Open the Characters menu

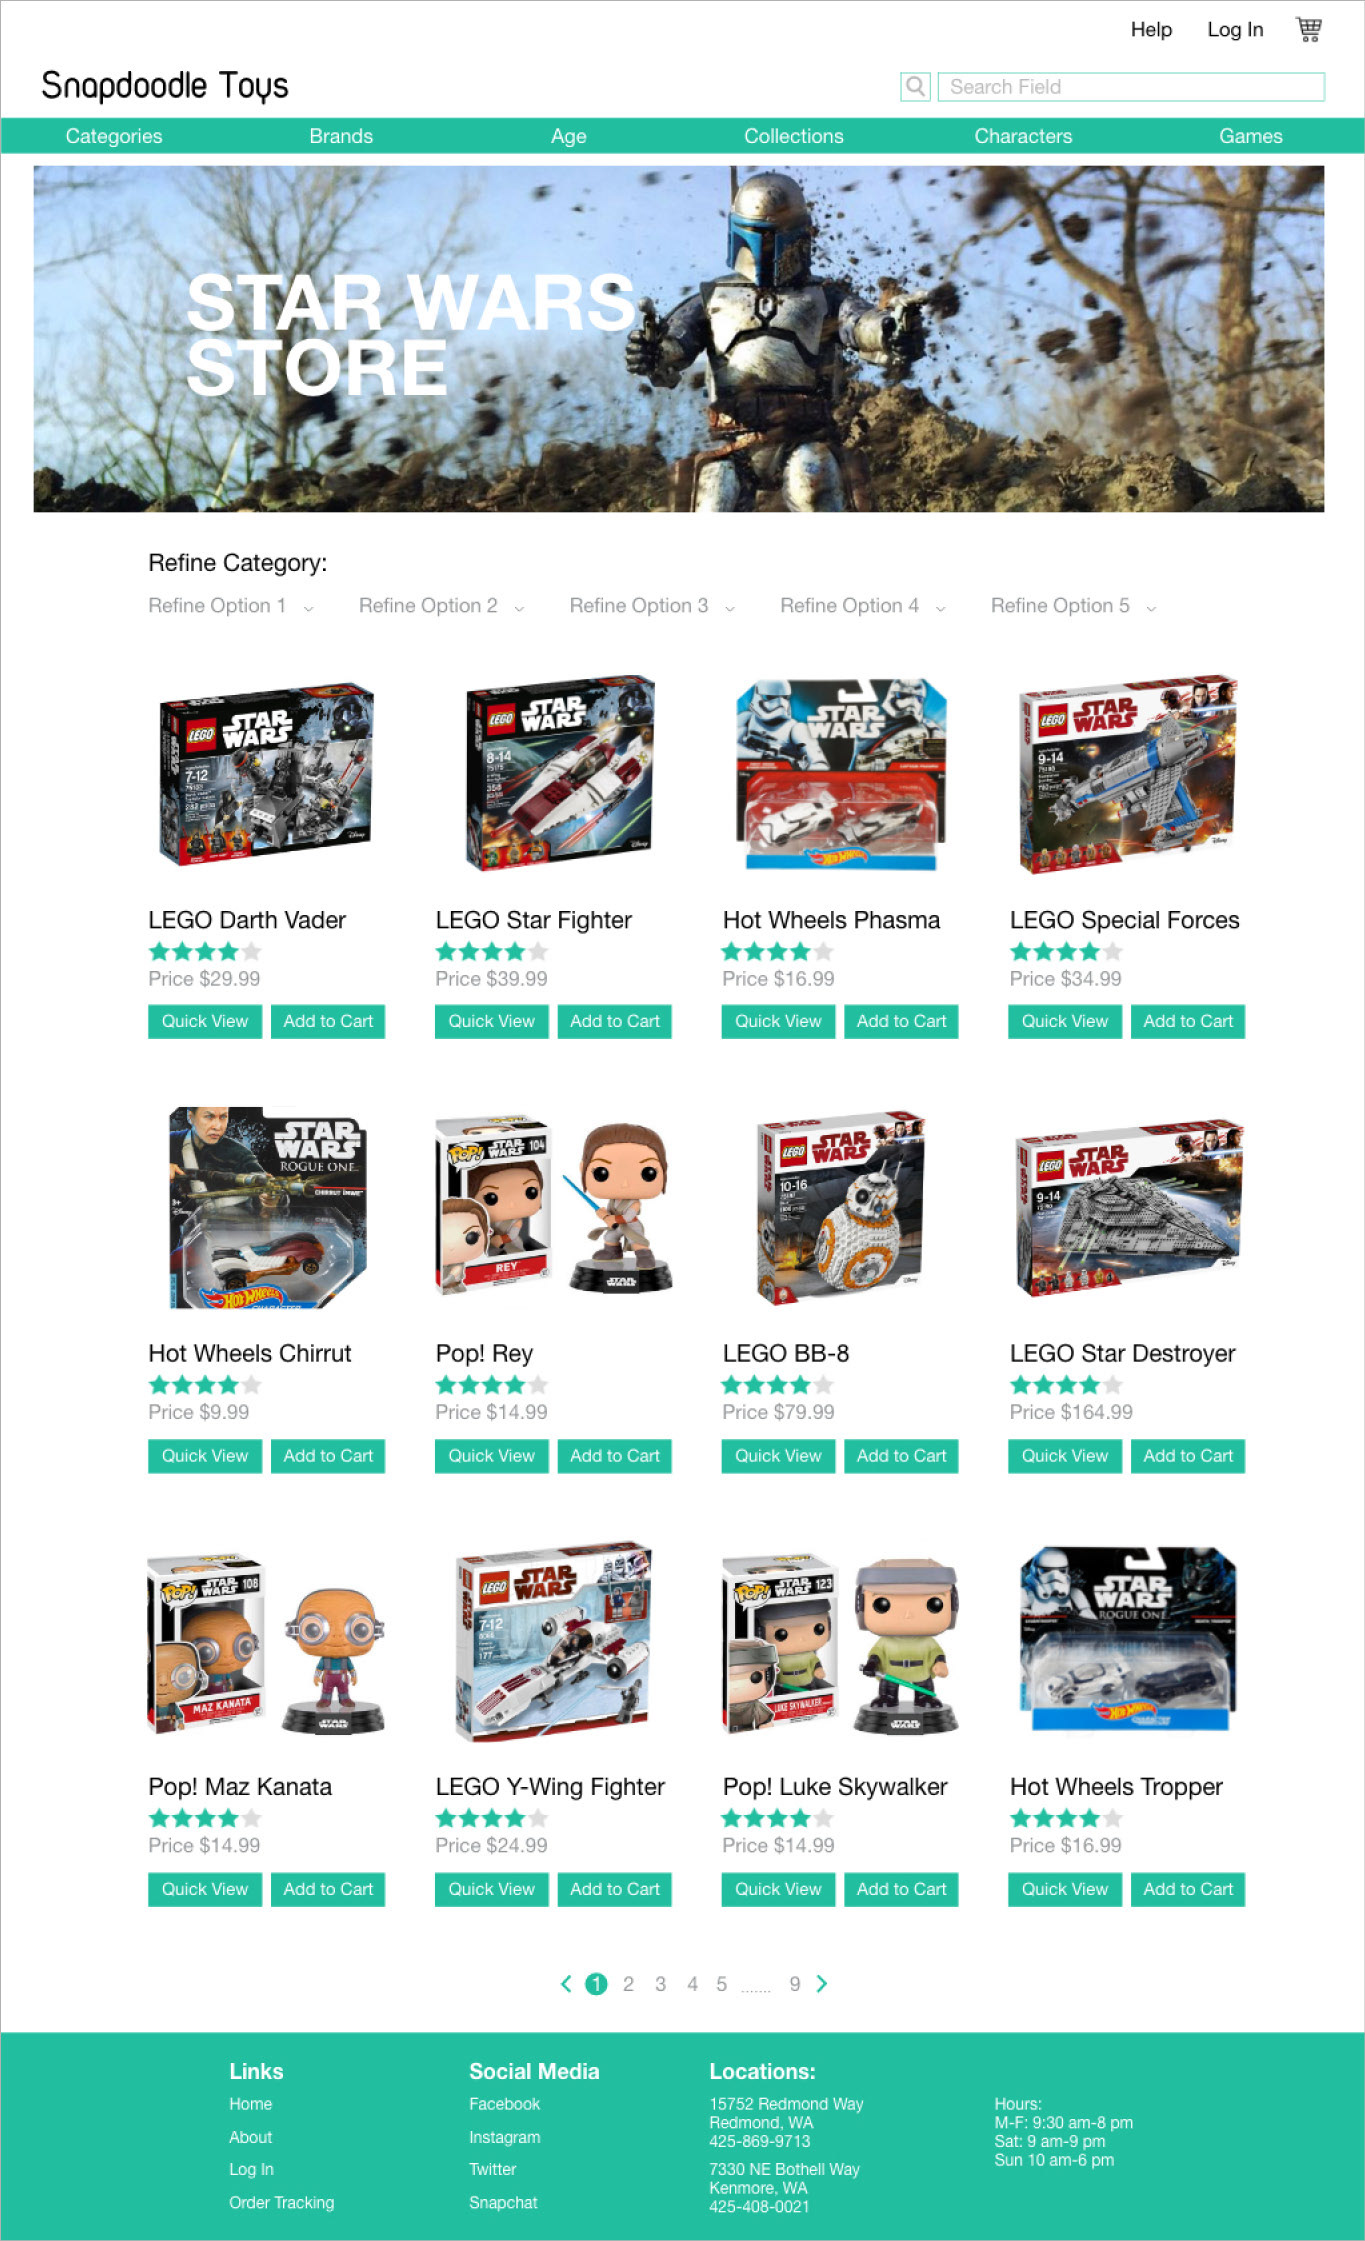[1023, 136]
